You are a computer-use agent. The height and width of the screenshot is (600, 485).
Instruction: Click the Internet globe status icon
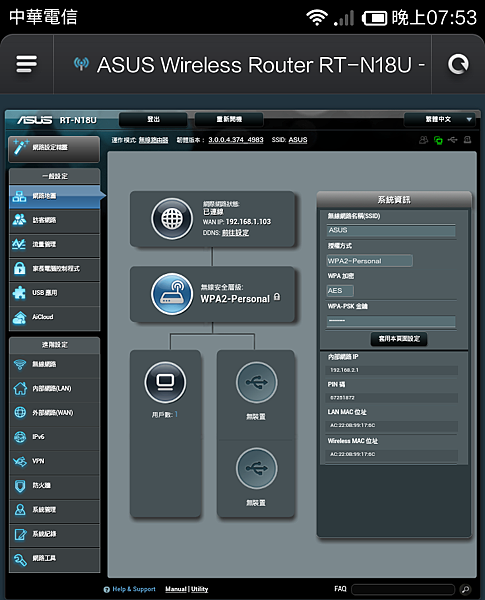pos(172,219)
